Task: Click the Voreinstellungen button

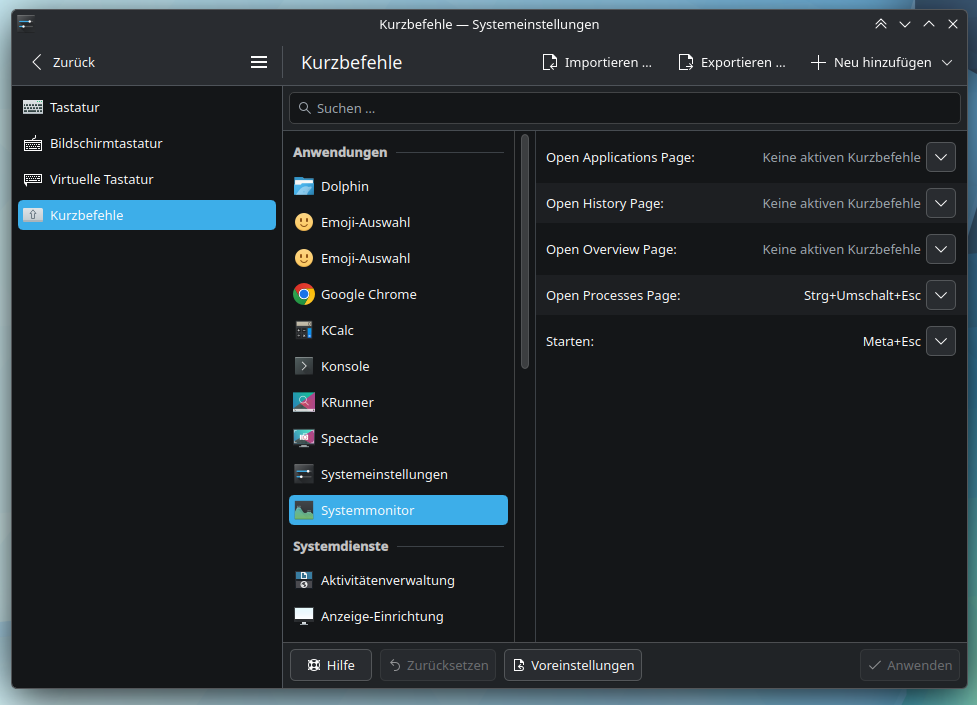Action: [x=572, y=664]
